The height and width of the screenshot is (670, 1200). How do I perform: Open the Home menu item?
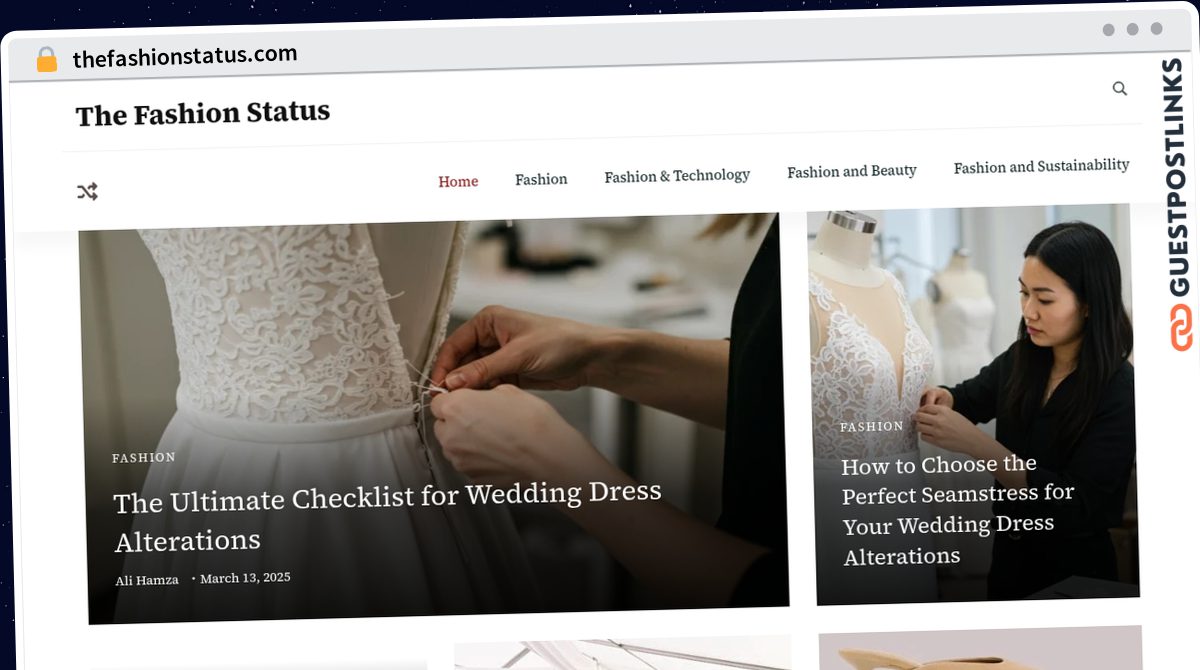pyautogui.click(x=458, y=181)
